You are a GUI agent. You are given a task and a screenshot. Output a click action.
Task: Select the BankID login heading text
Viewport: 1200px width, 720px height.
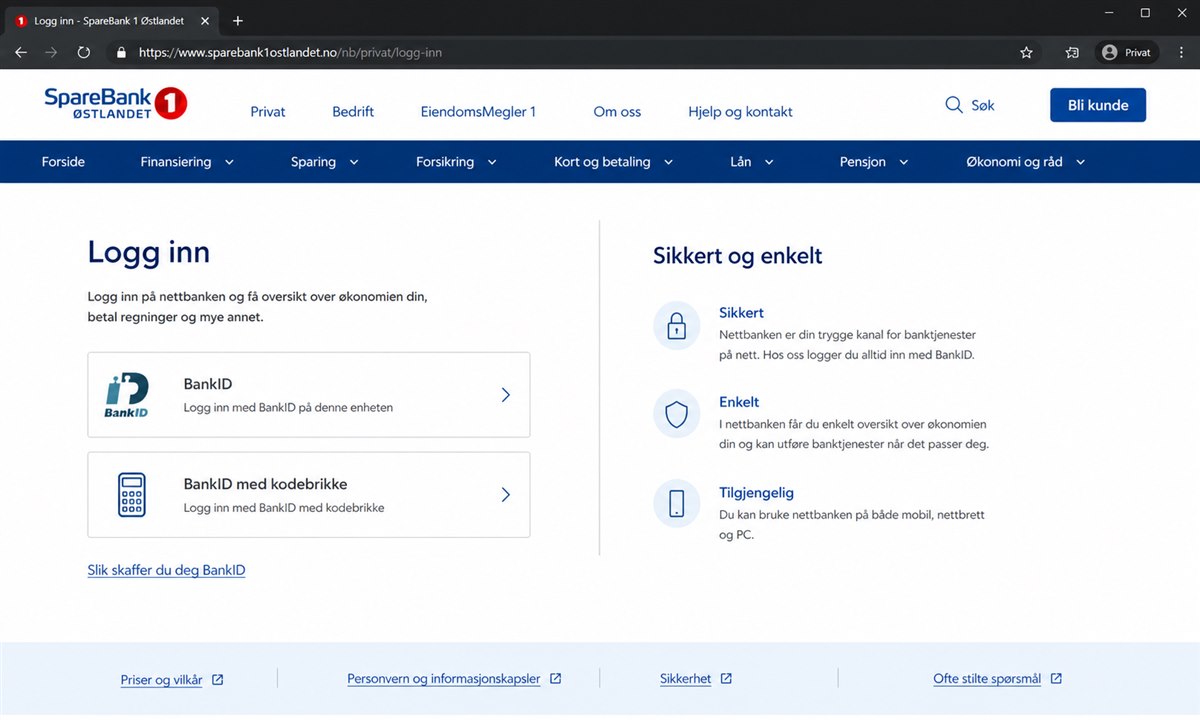coord(208,384)
